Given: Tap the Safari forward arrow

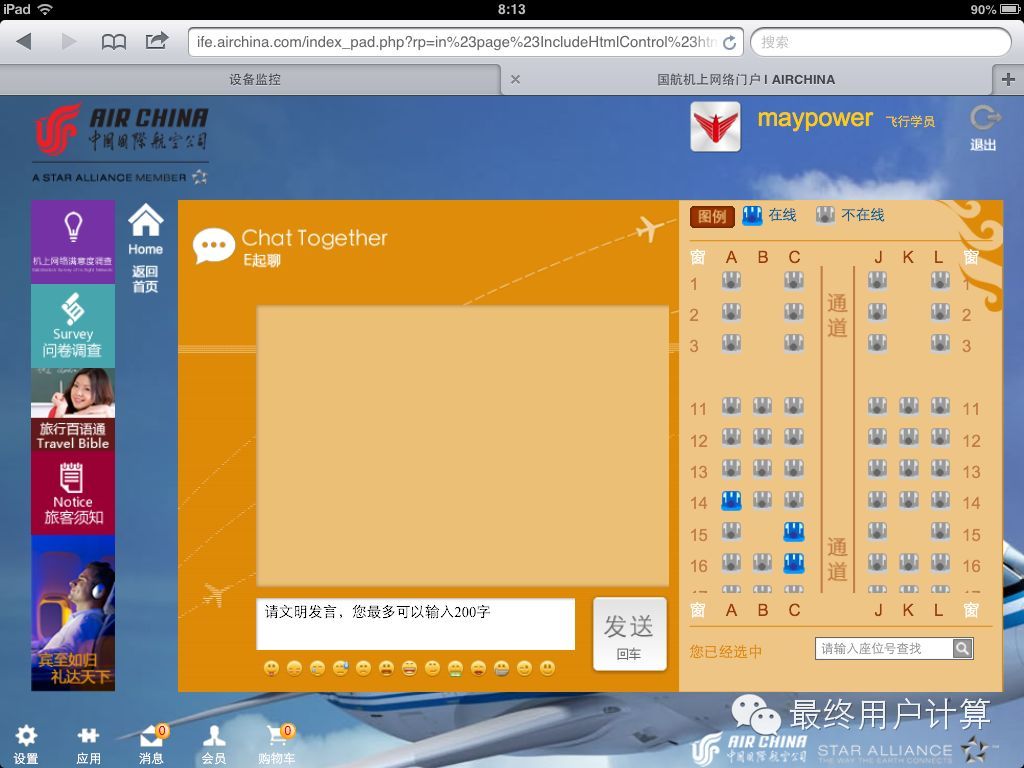Looking at the screenshot, I should coord(69,42).
